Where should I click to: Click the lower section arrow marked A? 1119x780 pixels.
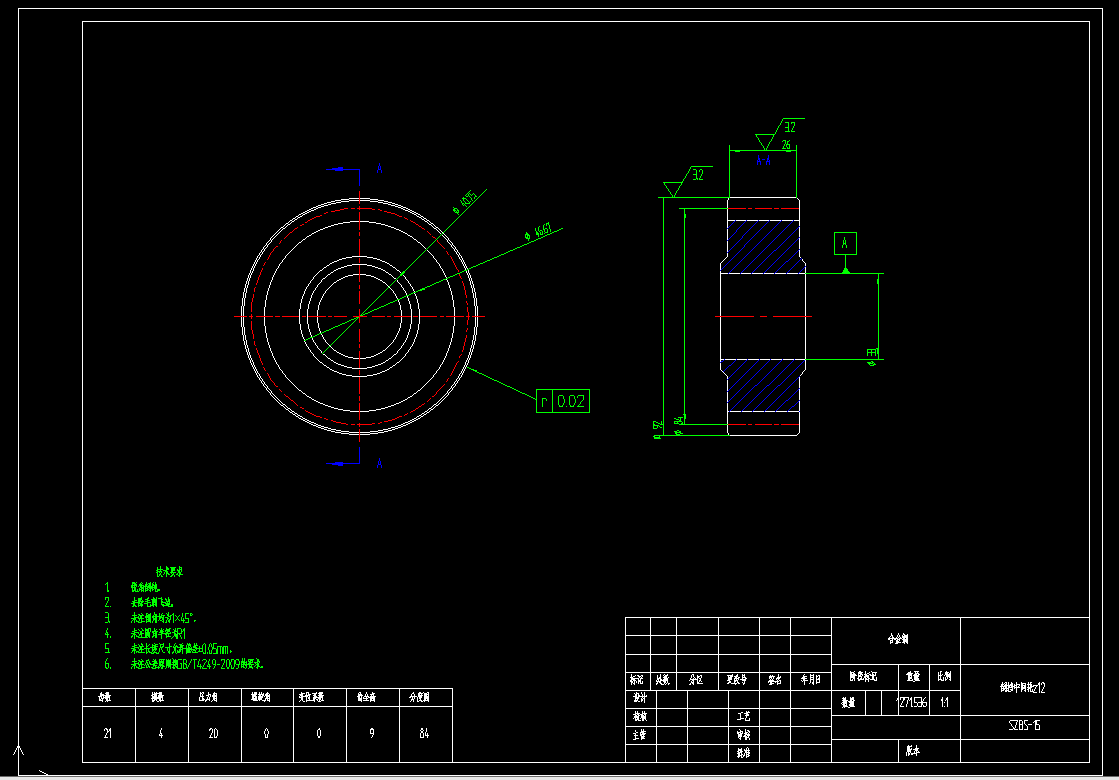(346, 462)
